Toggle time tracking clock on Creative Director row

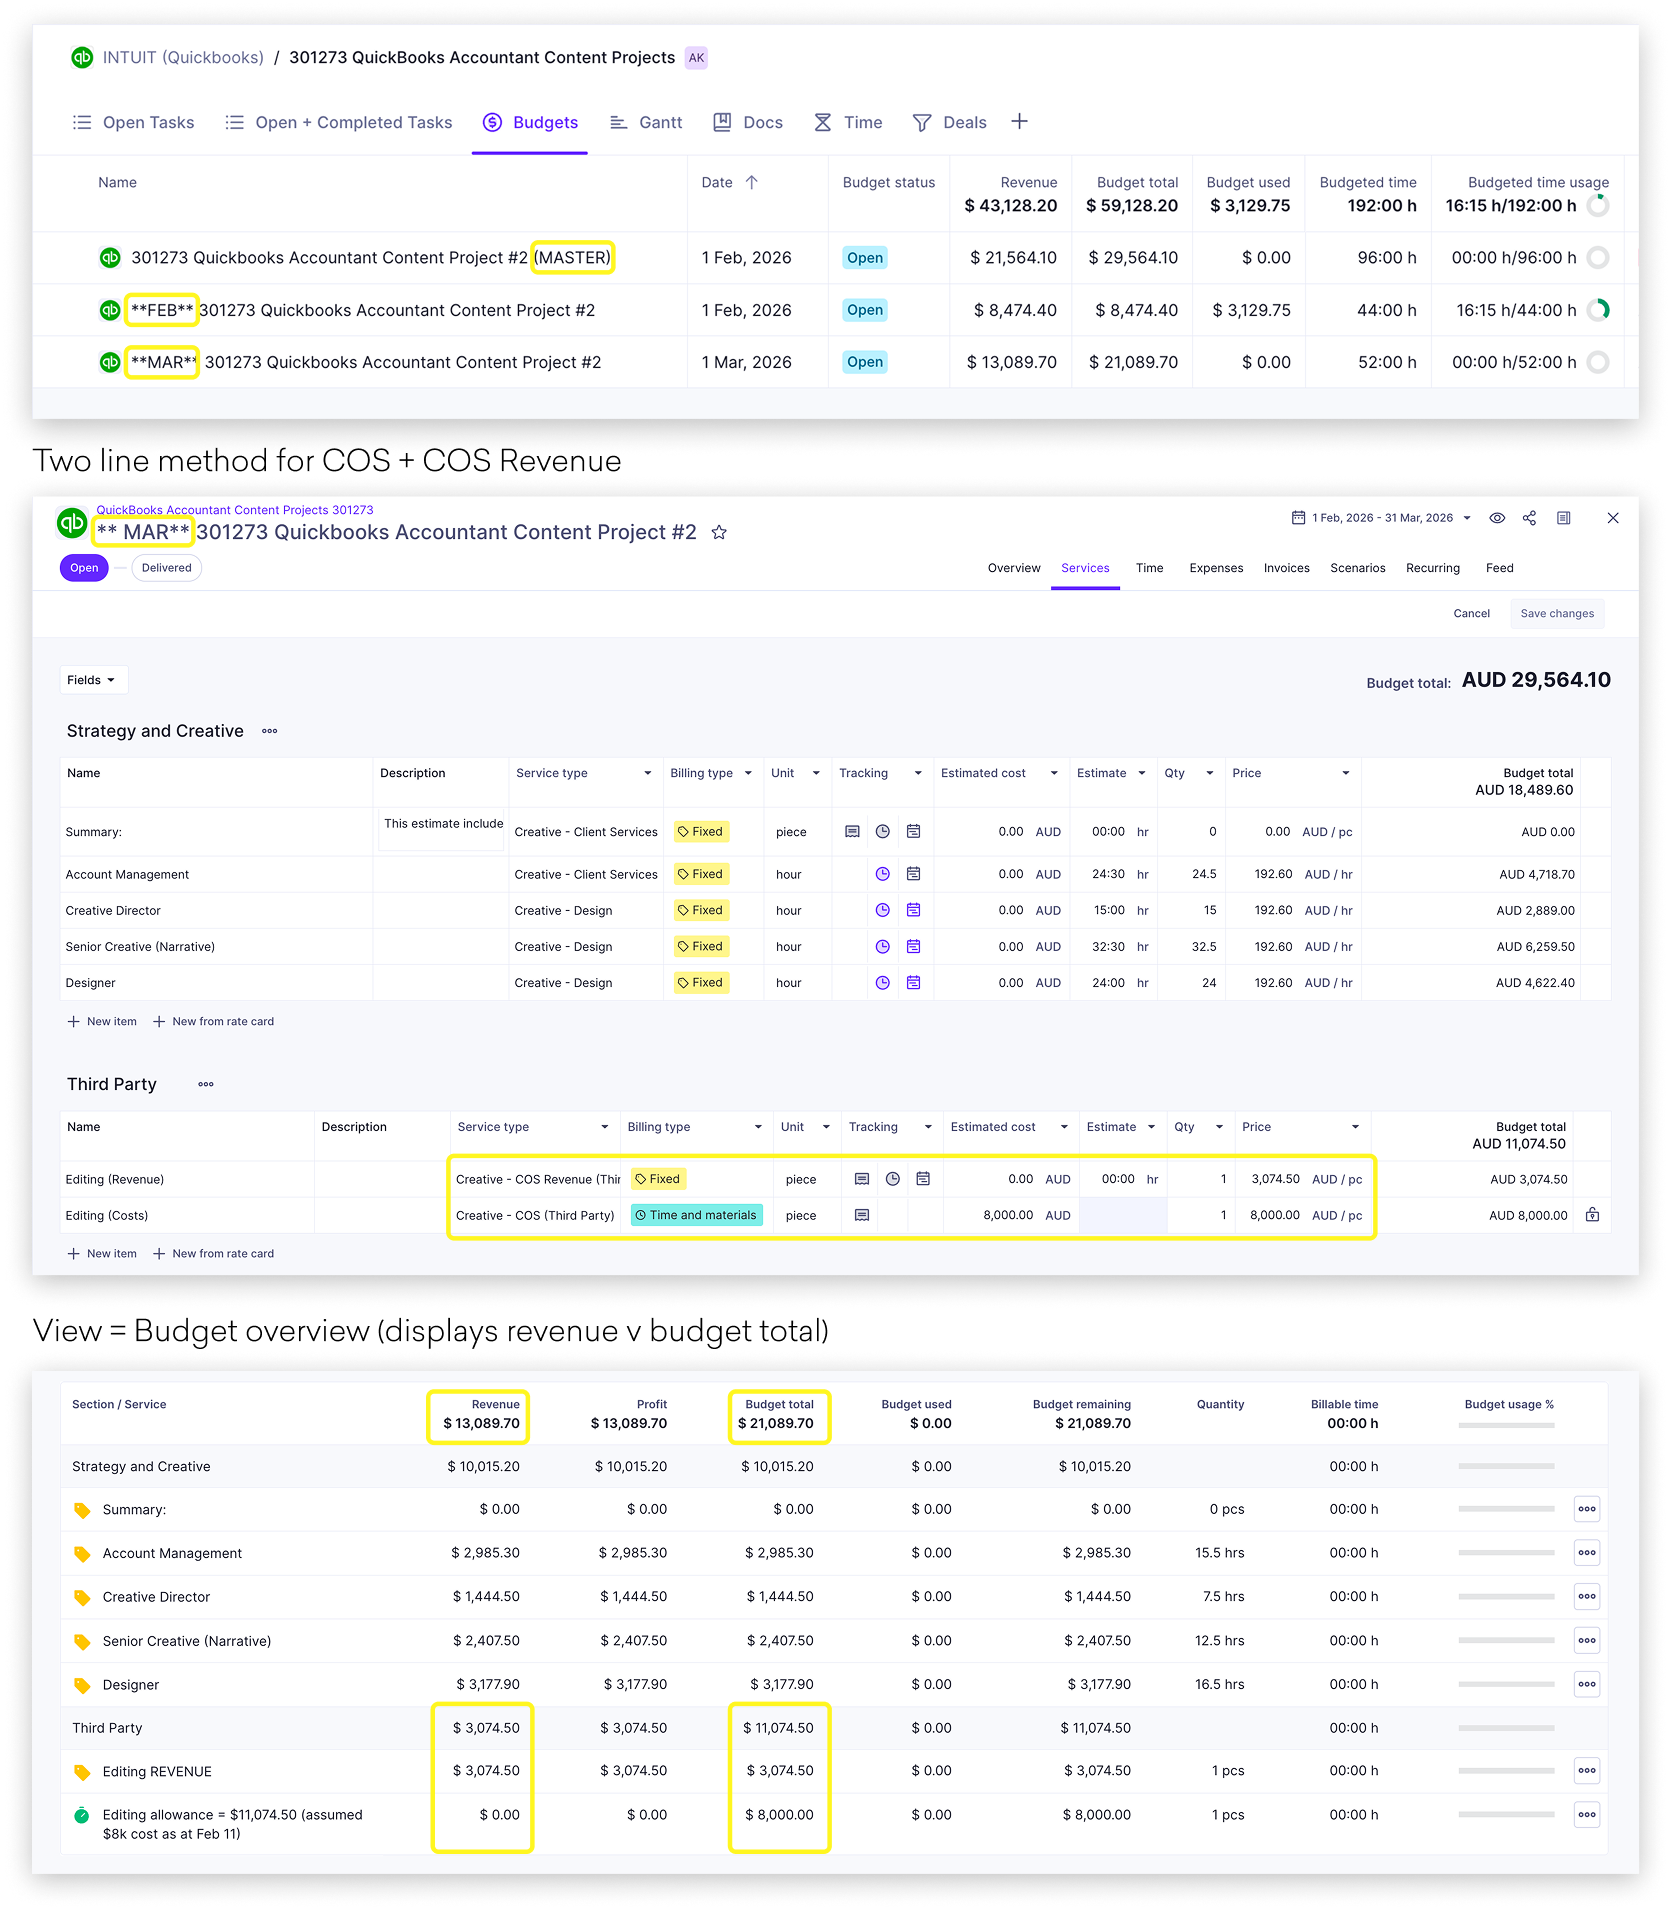pyautogui.click(x=883, y=910)
